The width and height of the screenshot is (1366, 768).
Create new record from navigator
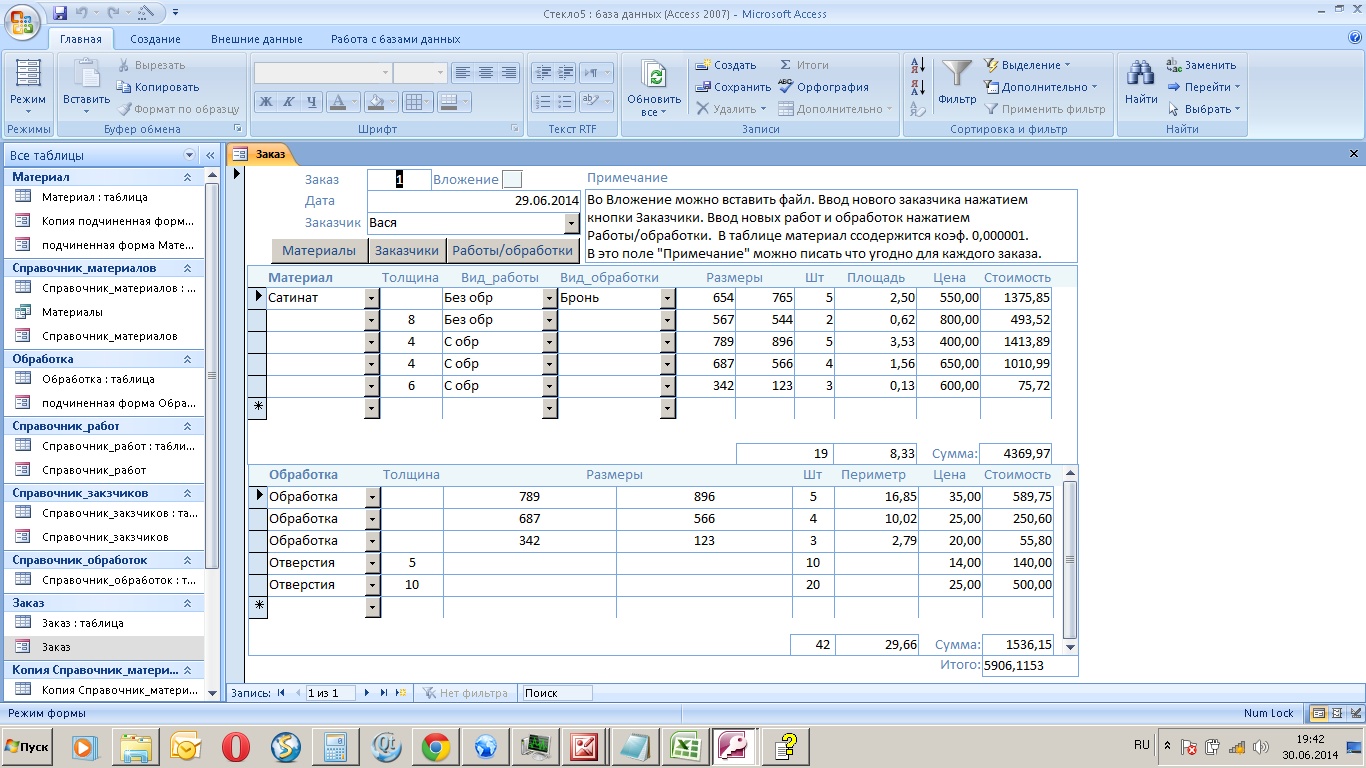point(401,693)
